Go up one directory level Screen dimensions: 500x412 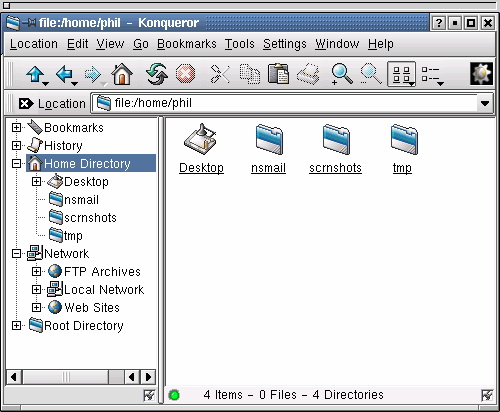[x=35, y=74]
